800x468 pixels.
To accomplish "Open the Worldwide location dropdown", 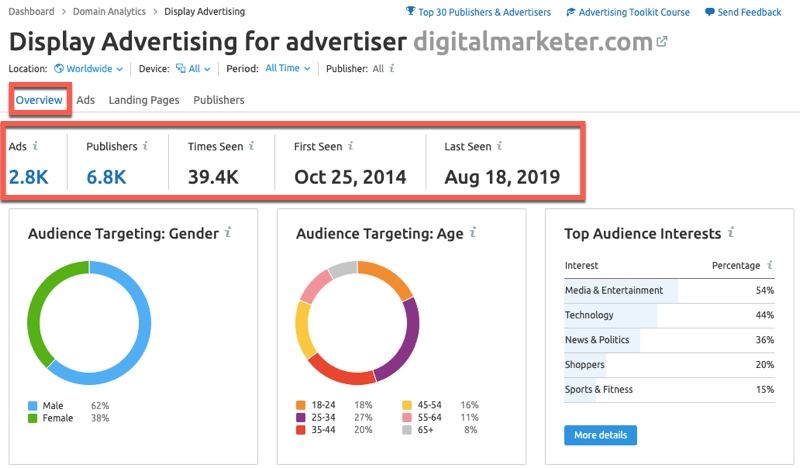I will pos(89,69).
